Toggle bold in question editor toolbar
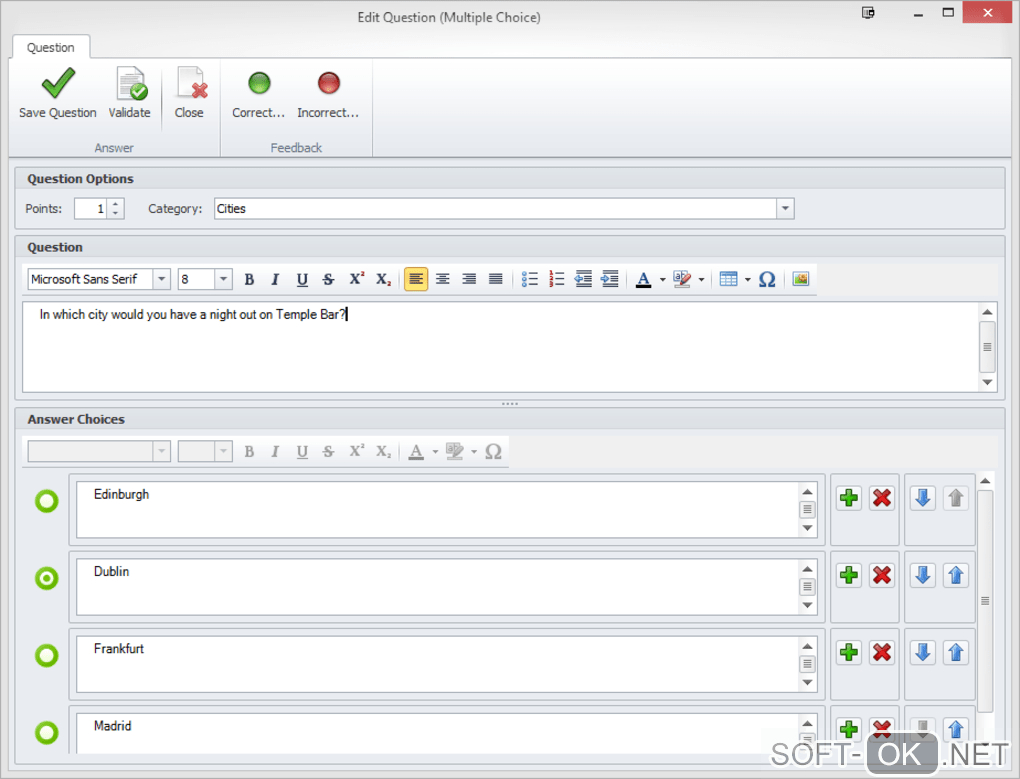Viewport: 1020px width, 779px height. [249, 279]
